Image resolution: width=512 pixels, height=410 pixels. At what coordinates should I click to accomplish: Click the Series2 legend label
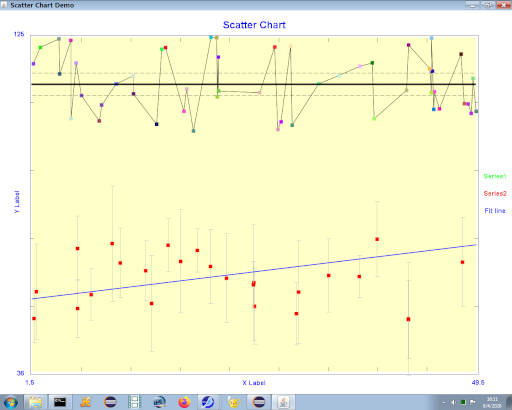click(495, 194)
